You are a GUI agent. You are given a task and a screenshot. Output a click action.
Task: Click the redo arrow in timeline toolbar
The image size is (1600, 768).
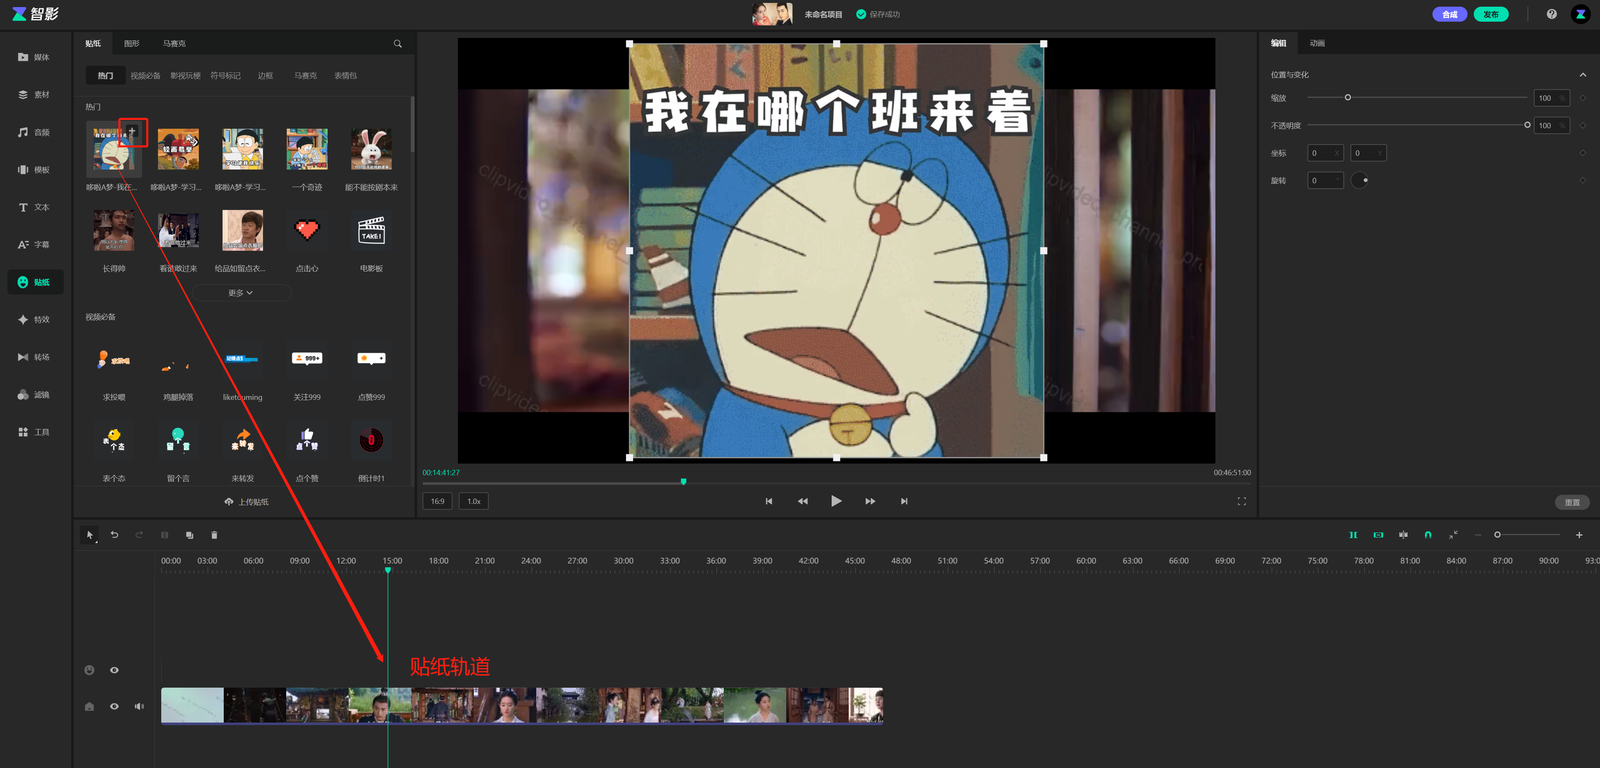click(139, 535)
